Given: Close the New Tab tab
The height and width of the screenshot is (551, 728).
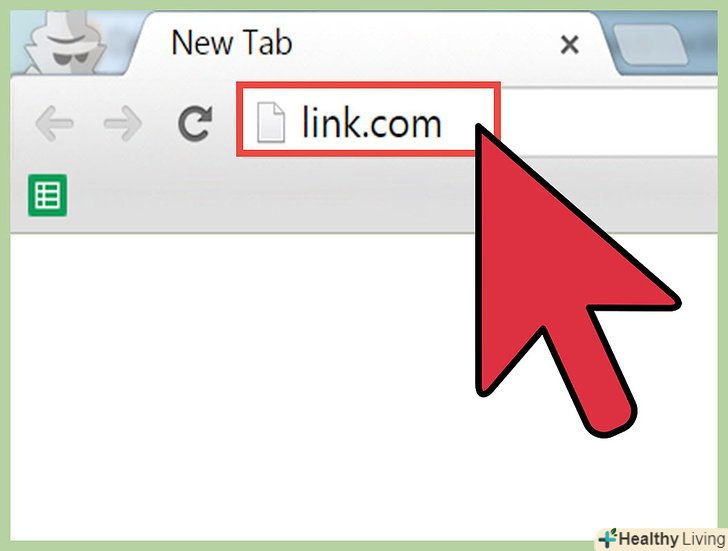Looking at the screenshot, I should 569,45.
